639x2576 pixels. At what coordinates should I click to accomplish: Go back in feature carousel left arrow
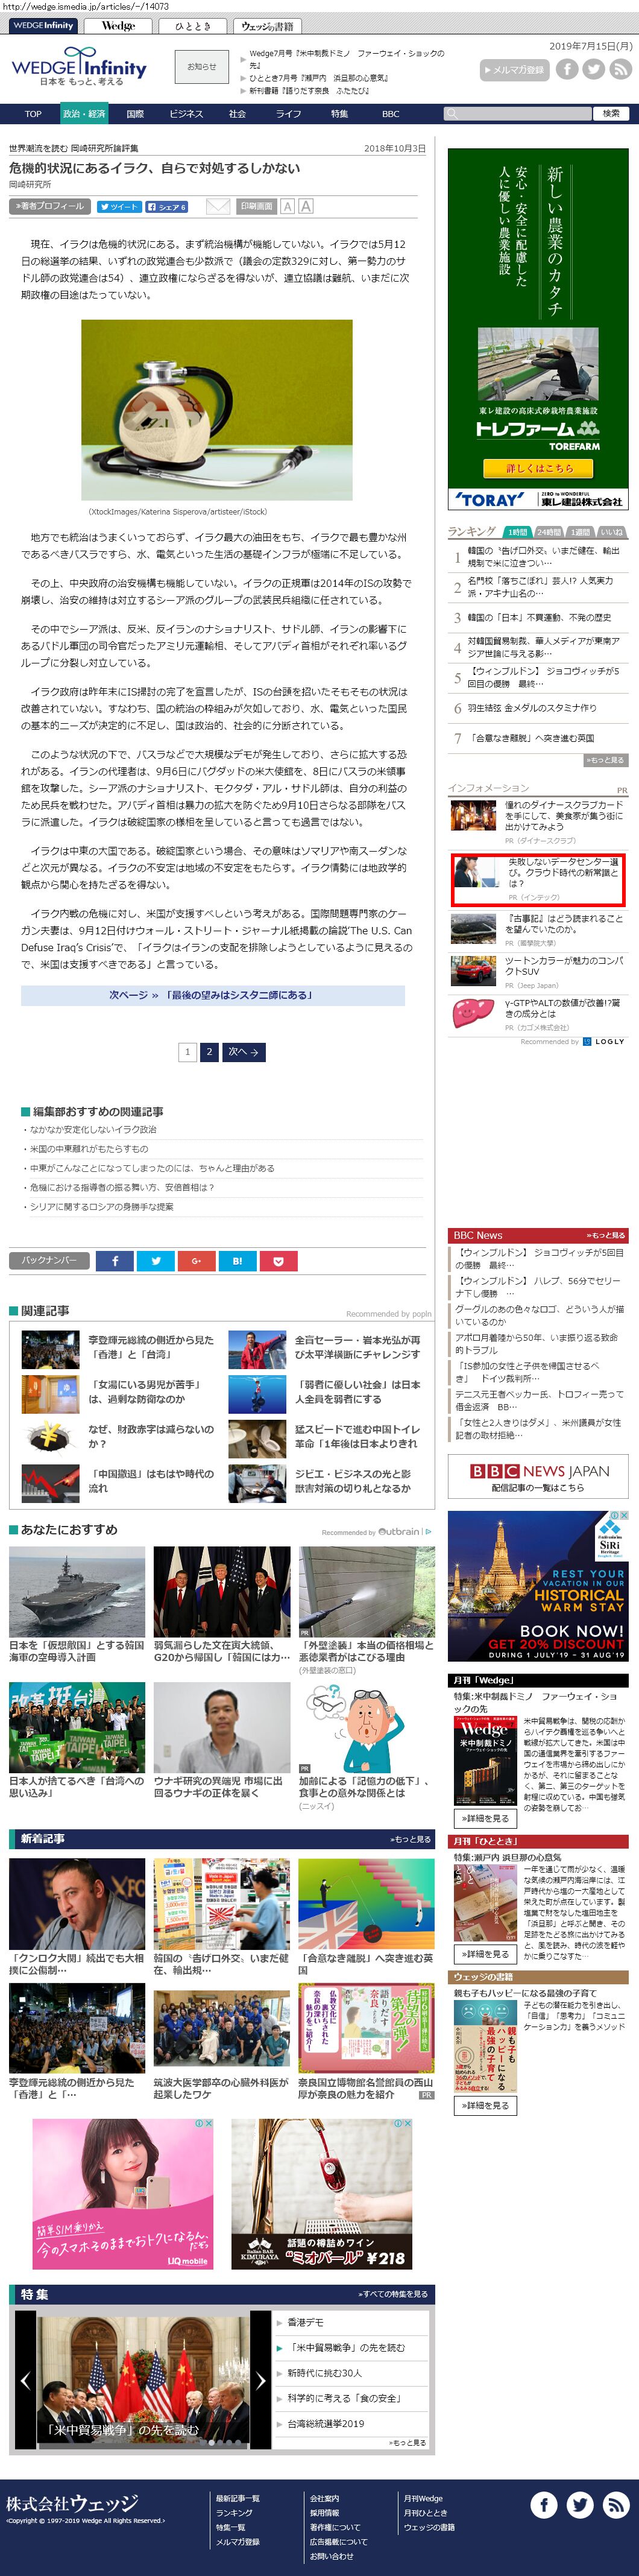coord(25,2381)
